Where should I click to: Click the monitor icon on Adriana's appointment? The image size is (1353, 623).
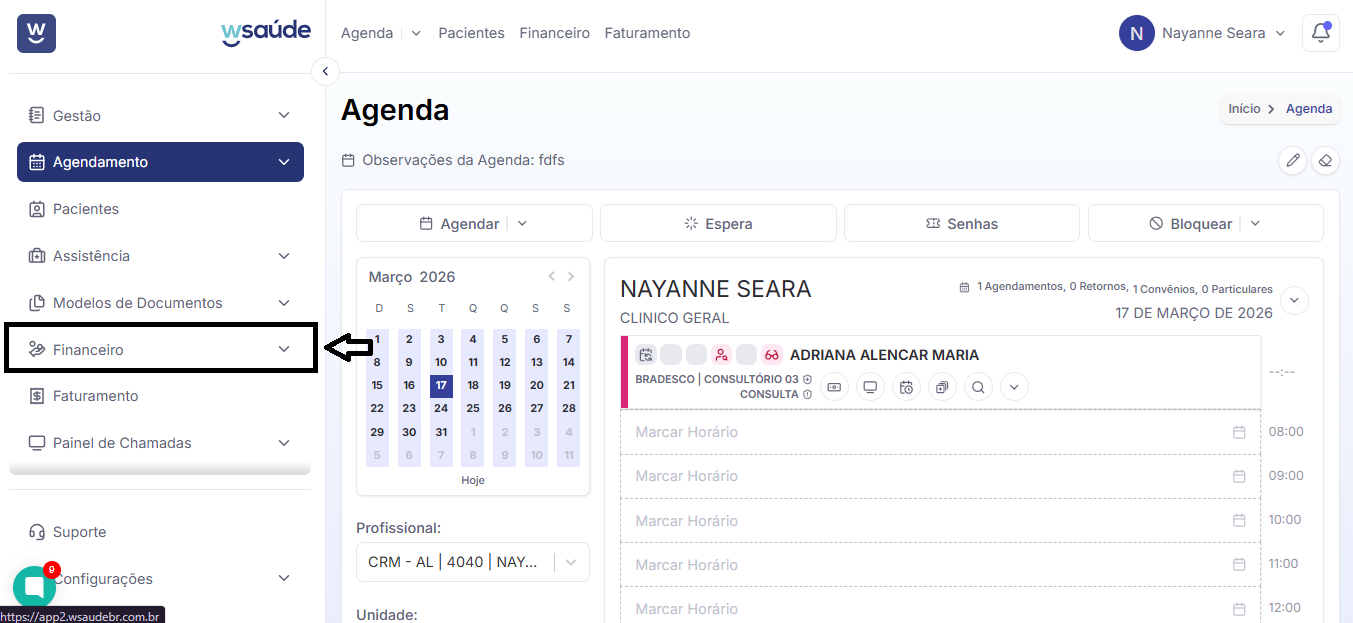click(870, 387)
